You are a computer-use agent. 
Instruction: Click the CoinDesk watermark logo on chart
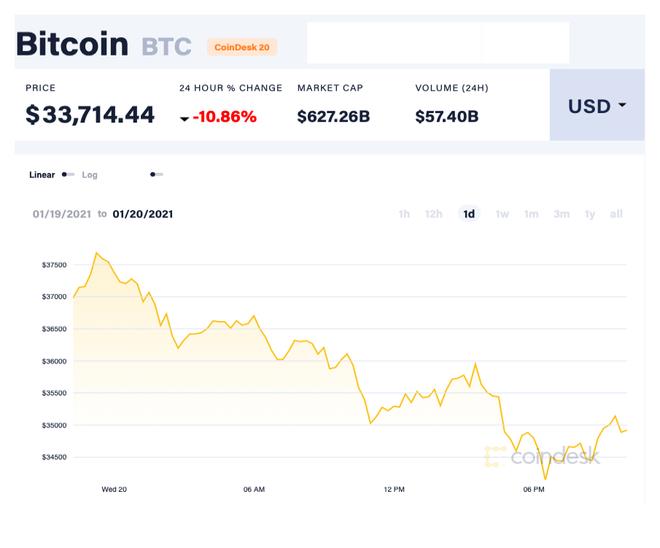coord(542,457)
